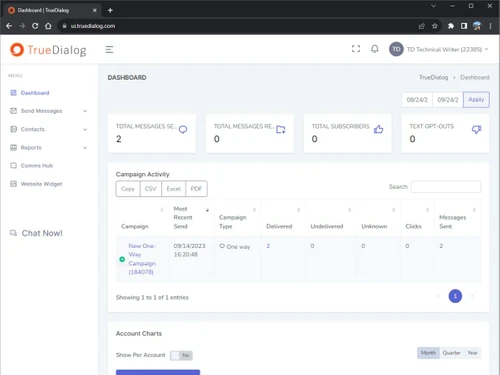Click the TrueDialog breadcrumb link
Viewport: 500px width, 375px height.
click(x=433, y=77)
